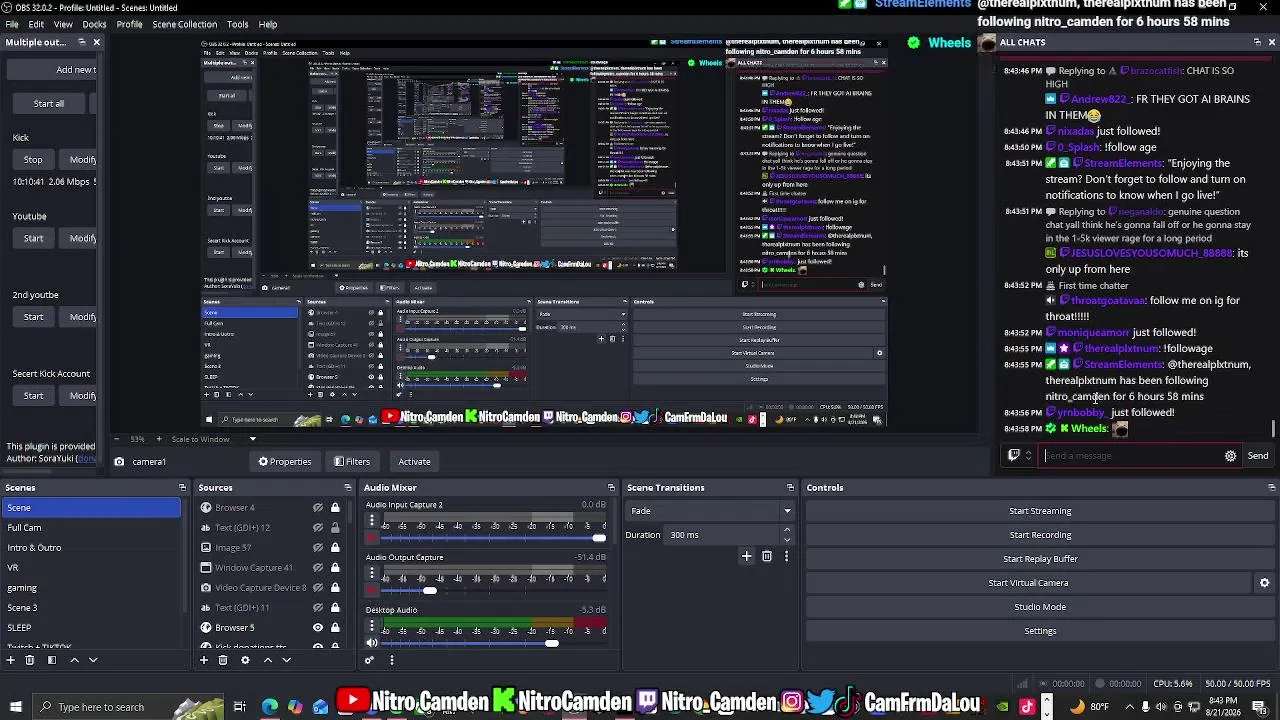Image resolution: width=1280 pixels, height=720 pixels.
Task: Open Audio Input Capture 2 options menu
Action: tap(372, 522)
